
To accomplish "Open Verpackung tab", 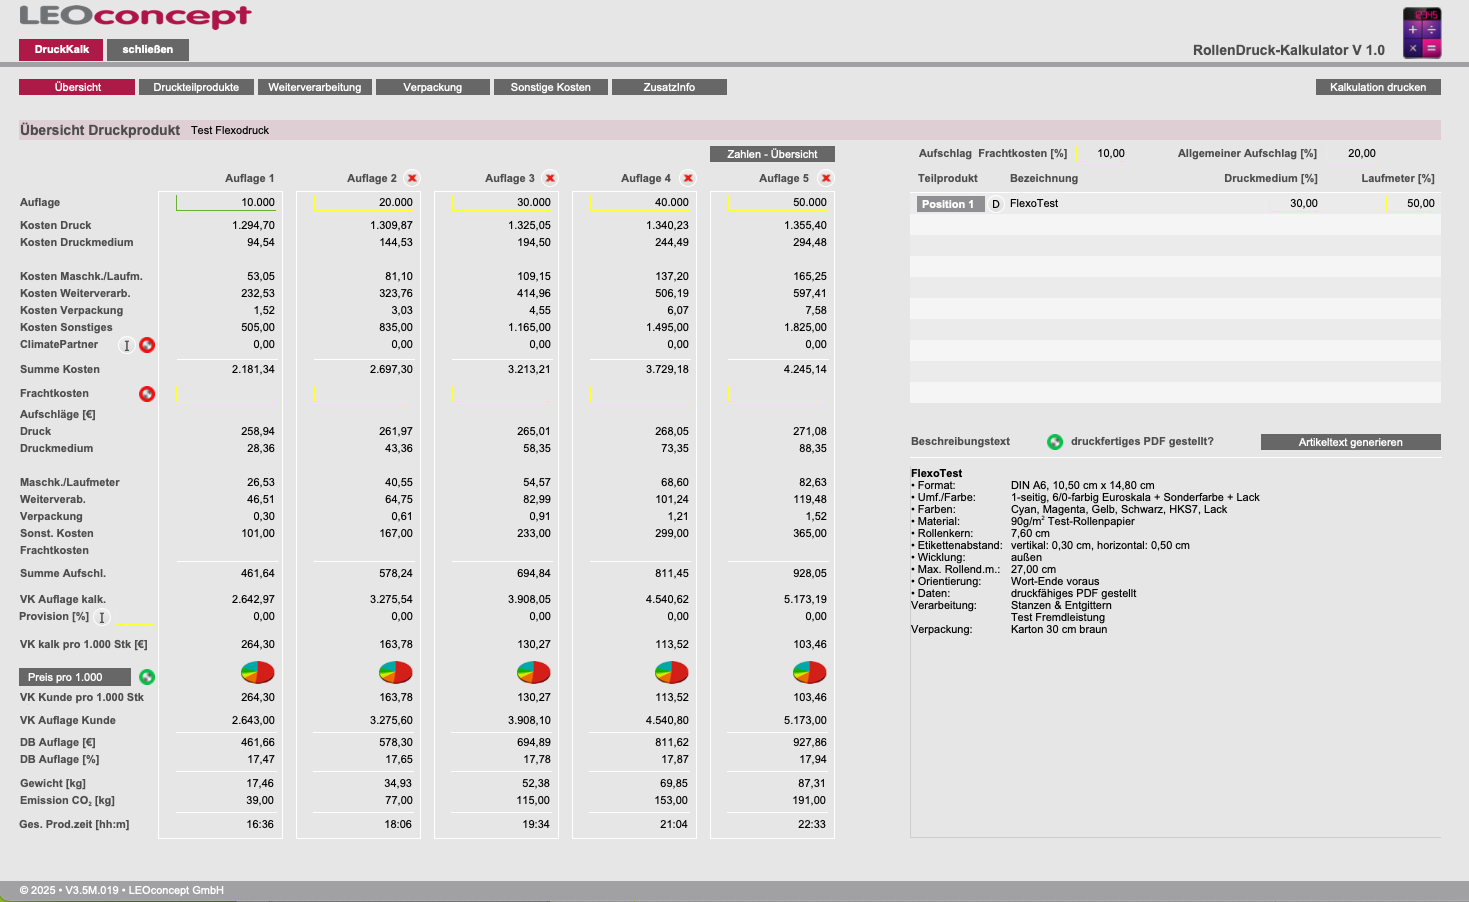I will tap(433, 87).
